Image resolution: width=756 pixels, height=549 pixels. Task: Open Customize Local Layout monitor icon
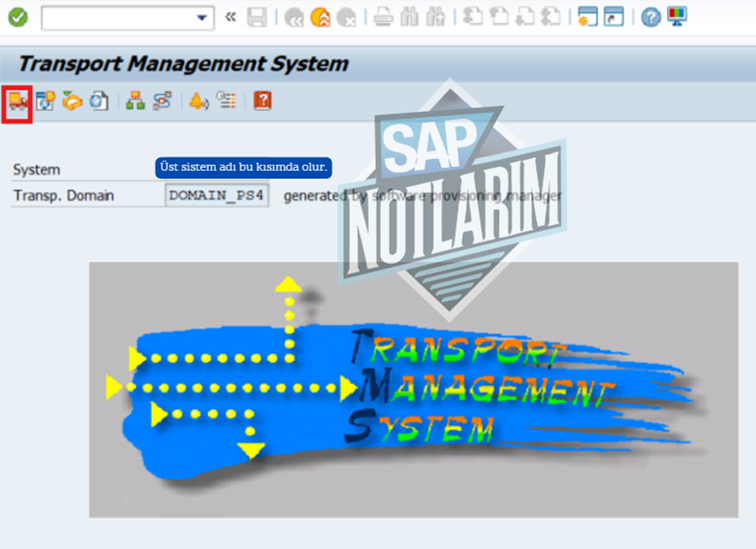pos(677,17)
